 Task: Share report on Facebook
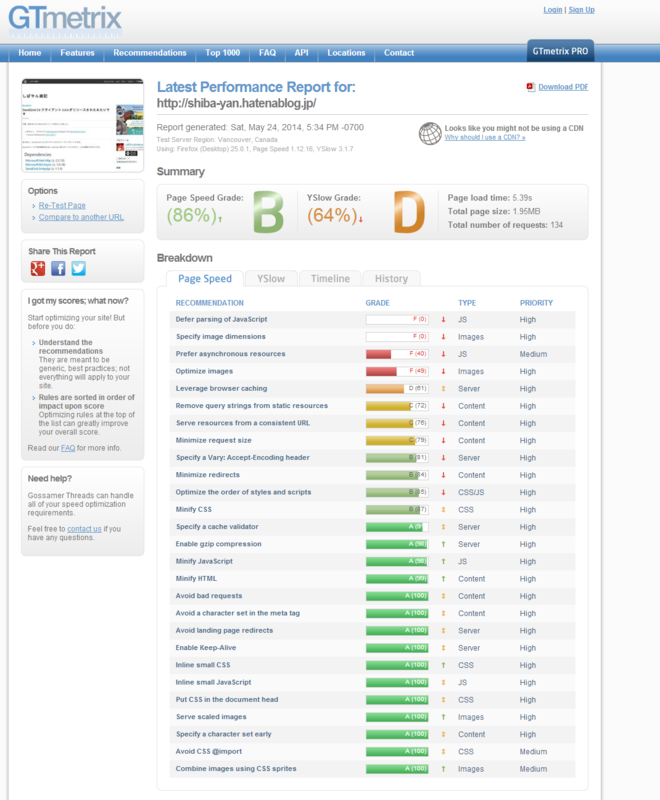pyautogui.click(x=58, y=268)
